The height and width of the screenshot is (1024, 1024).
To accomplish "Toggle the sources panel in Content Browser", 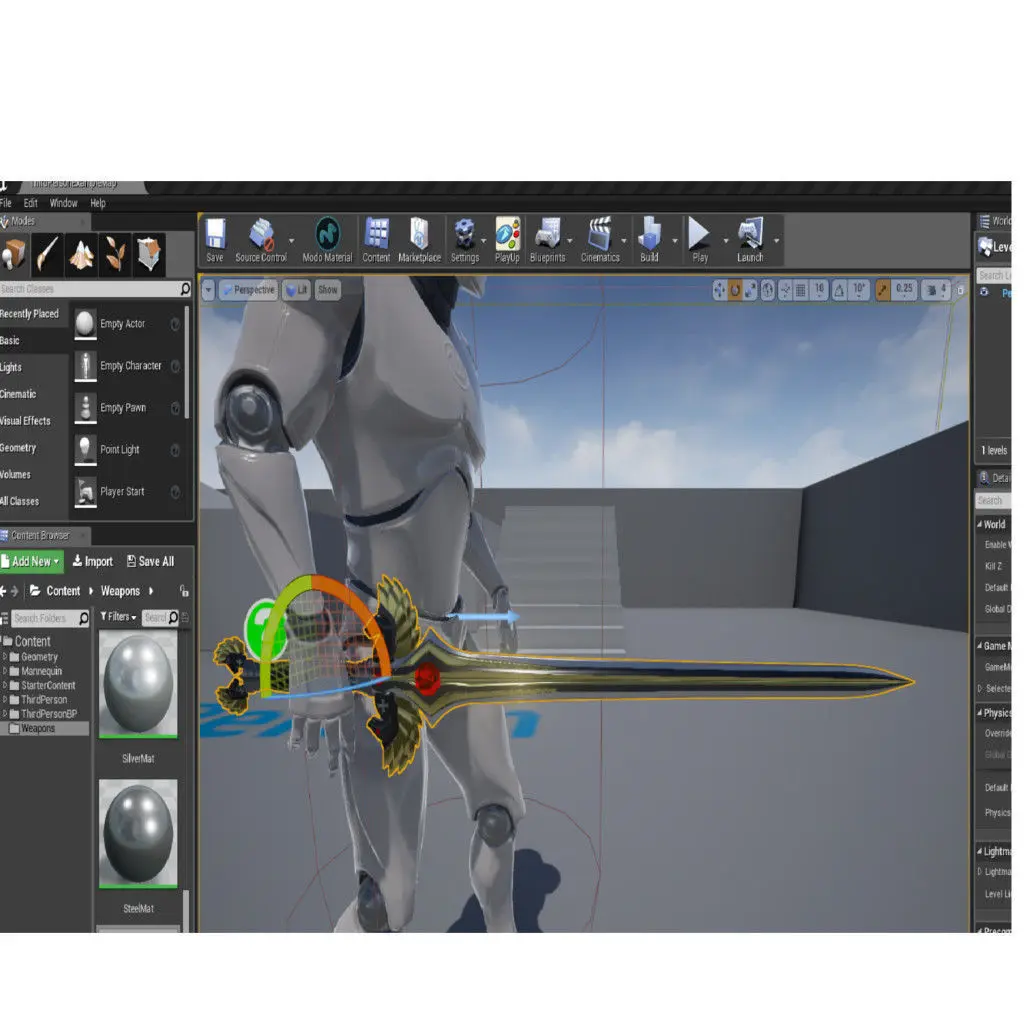I will (4, 618).
